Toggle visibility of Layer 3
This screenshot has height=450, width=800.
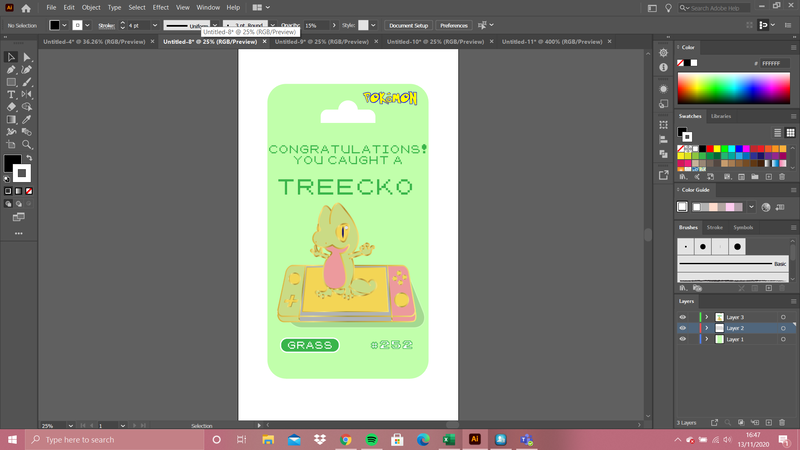(x=683, y=317)
